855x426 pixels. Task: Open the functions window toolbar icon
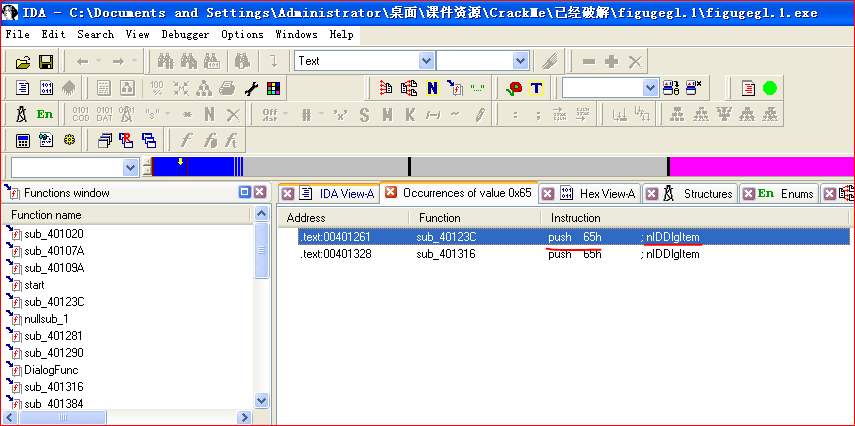point(454,88)
